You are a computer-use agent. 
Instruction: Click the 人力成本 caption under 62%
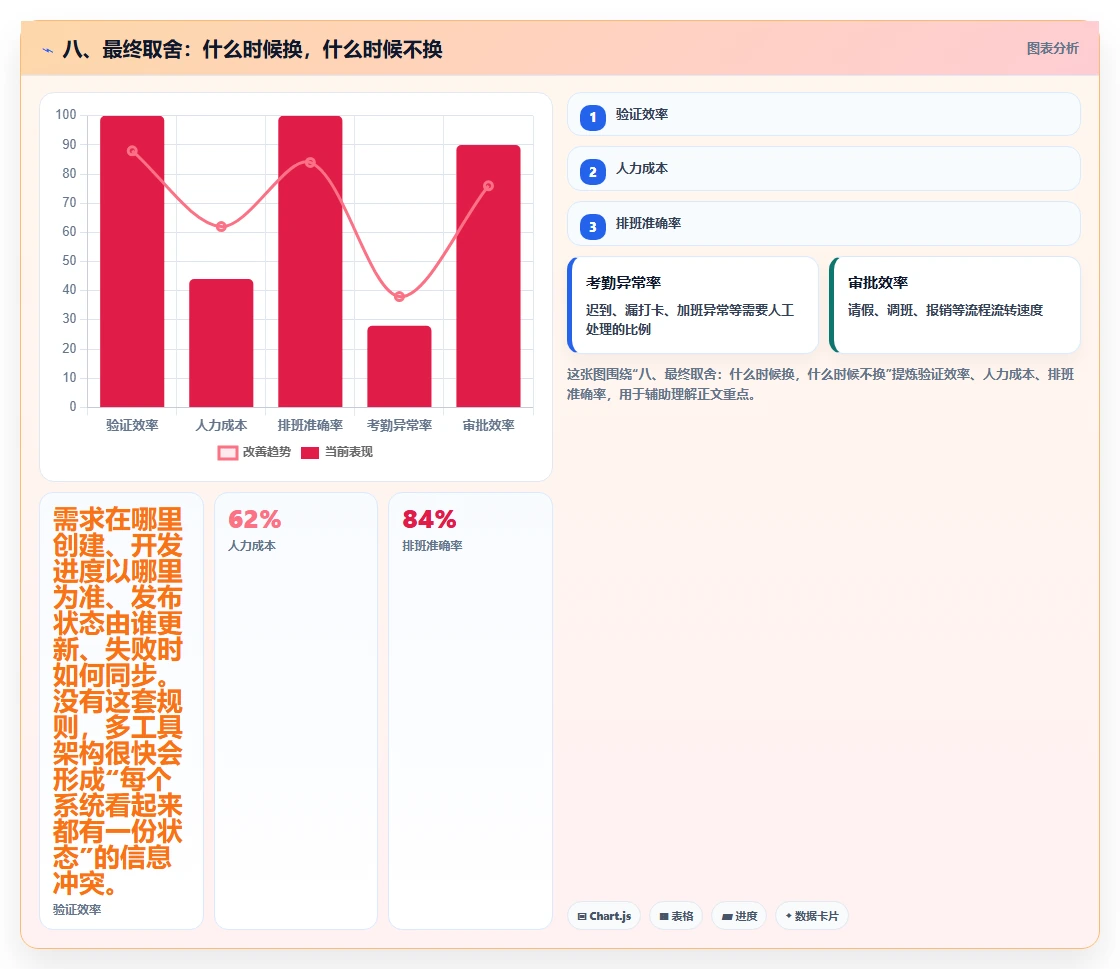(252, 546)
